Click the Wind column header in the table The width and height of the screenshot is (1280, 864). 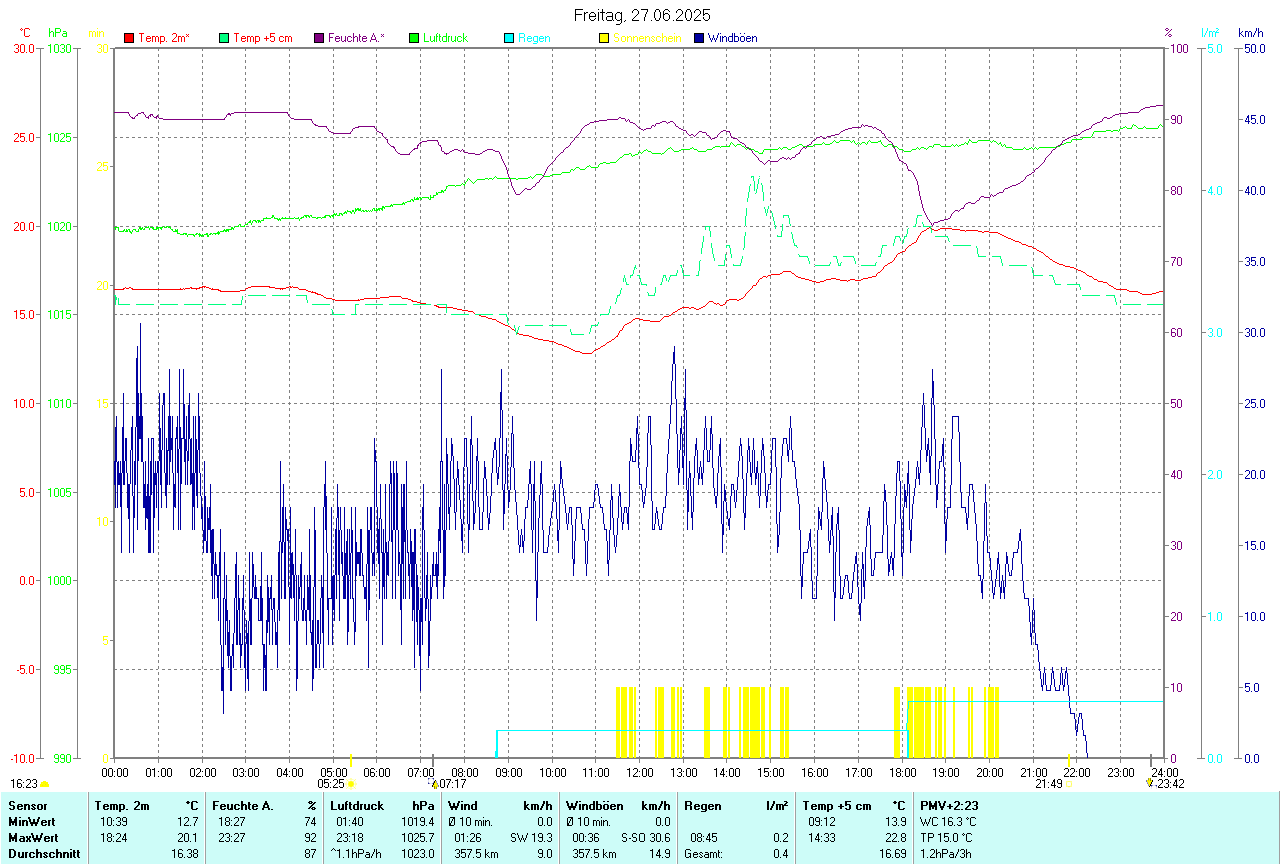[463, 806]
